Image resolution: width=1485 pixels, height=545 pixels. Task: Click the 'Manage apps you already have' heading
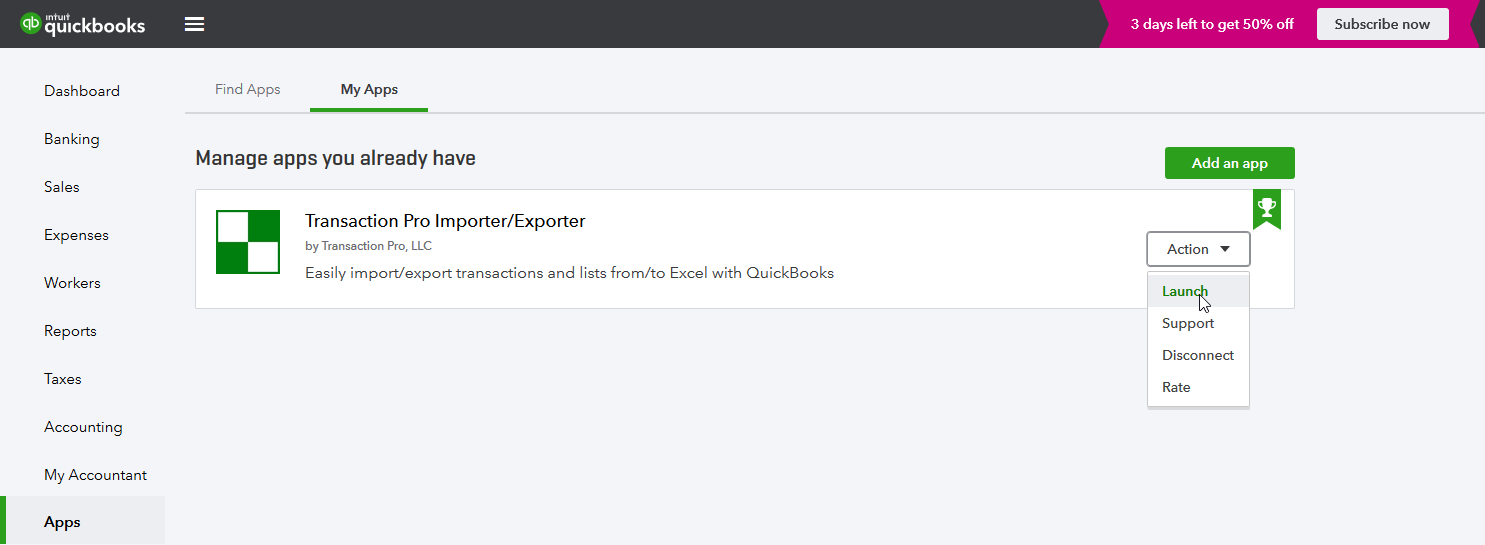click(336, 158)
